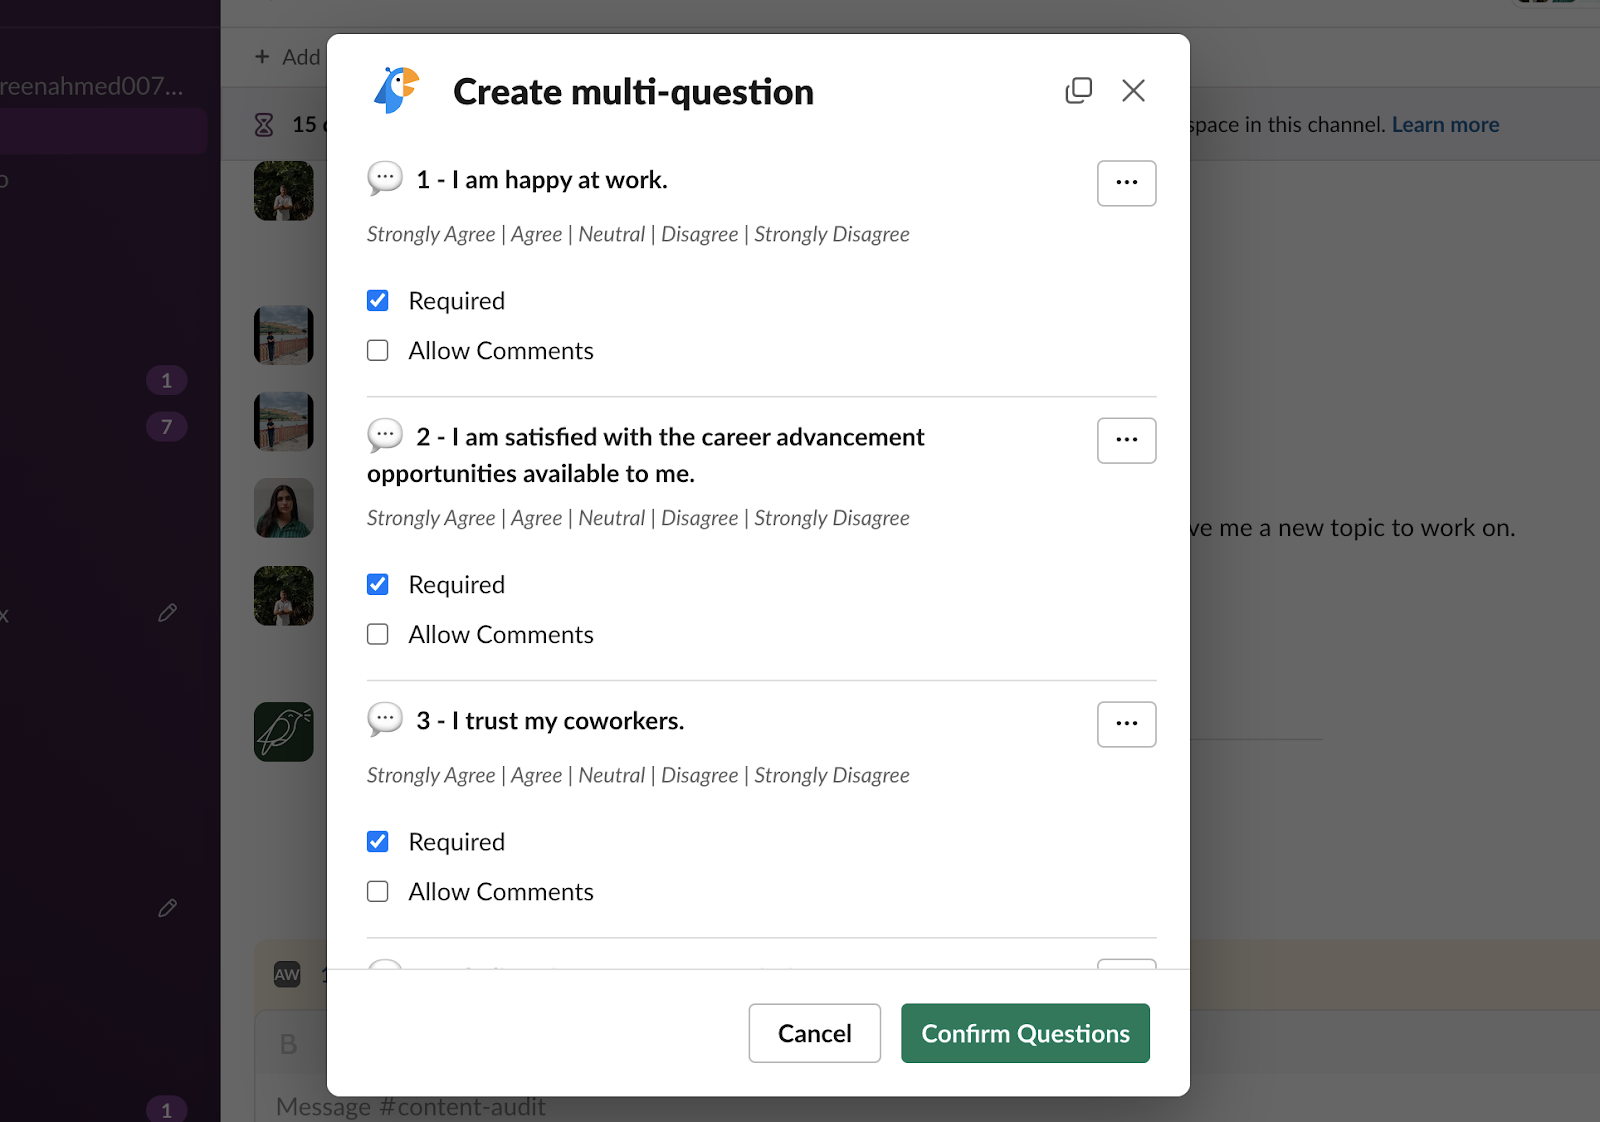The height and width of the screenshot is (1122, 1600).
Task: Uncheck Required for question 1
Action: coord(378,301)
